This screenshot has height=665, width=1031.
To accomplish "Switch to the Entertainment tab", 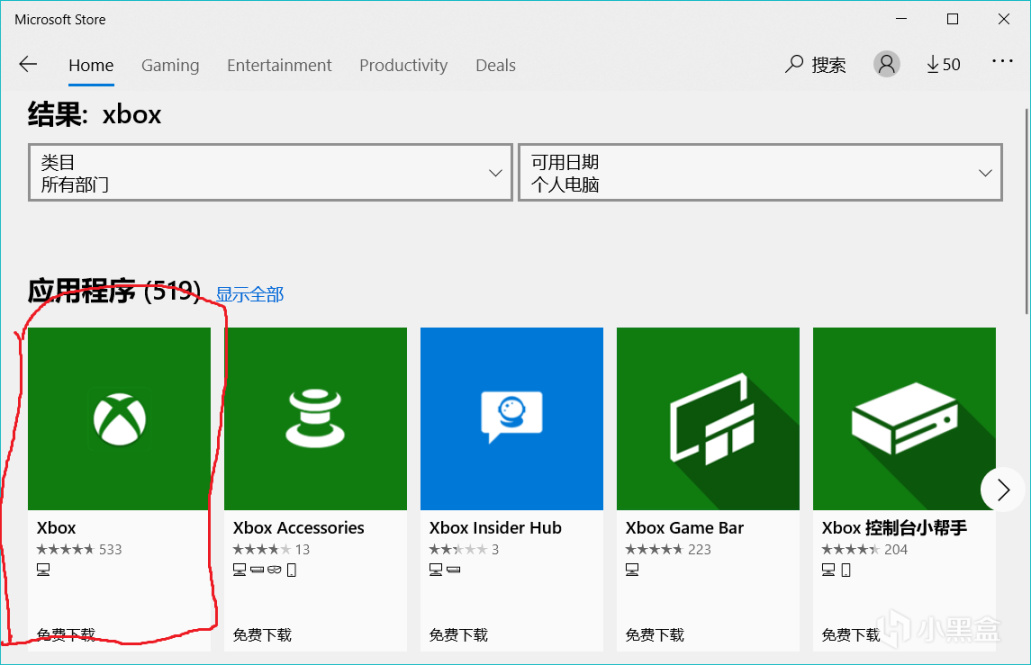I will [x=279, y=65].
